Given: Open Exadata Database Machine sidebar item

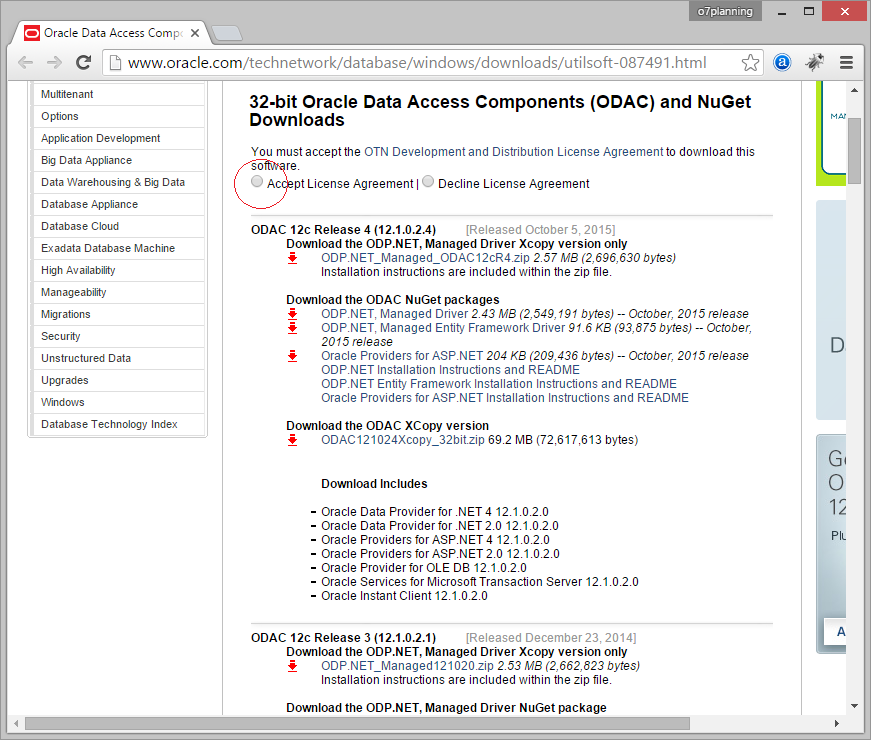Looking at the screenshot, I should pos(119,248).
